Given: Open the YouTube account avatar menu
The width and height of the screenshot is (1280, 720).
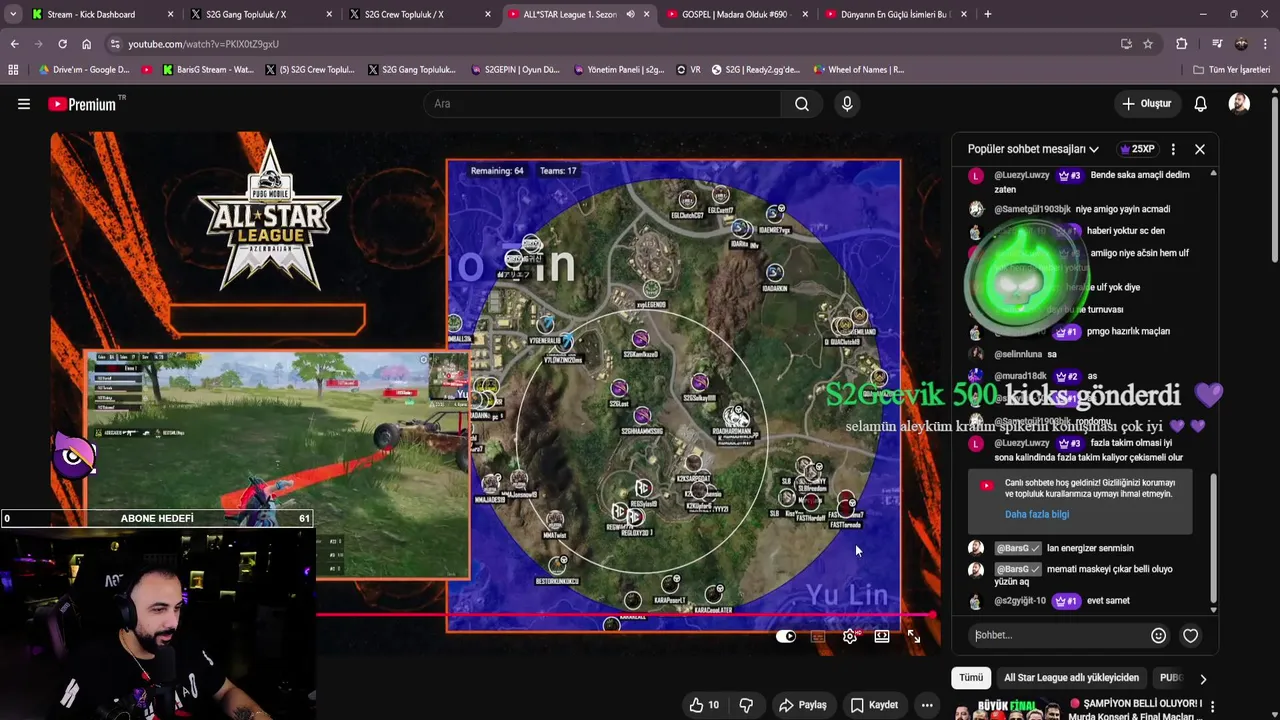Looking at the screenshot, I should [x=1239, y=104].
